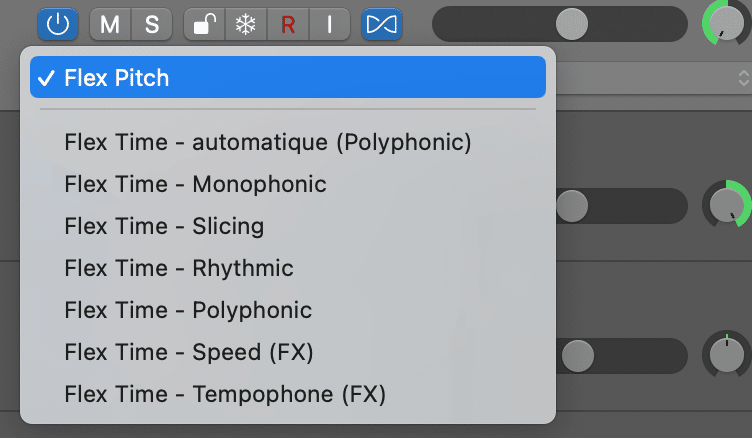Click the track lock padlock icon
The image size is (752, 438).
[x=204, y=24]
